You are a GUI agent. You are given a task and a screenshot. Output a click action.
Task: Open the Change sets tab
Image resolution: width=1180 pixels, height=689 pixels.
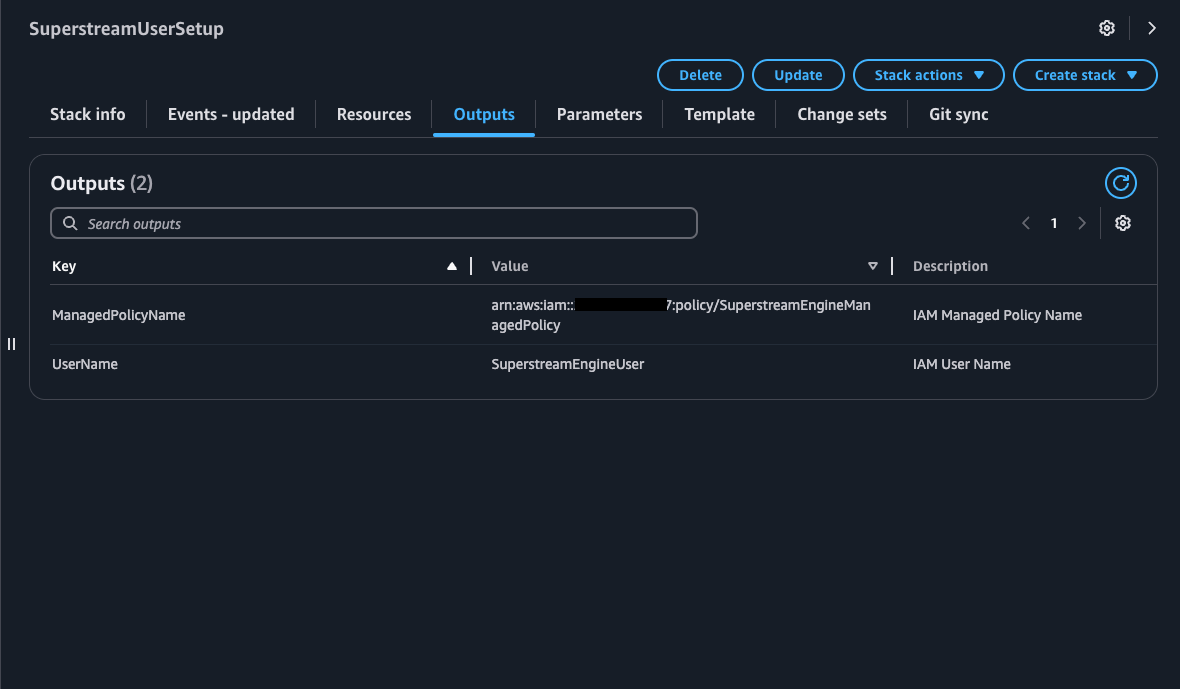pos(841,114)
